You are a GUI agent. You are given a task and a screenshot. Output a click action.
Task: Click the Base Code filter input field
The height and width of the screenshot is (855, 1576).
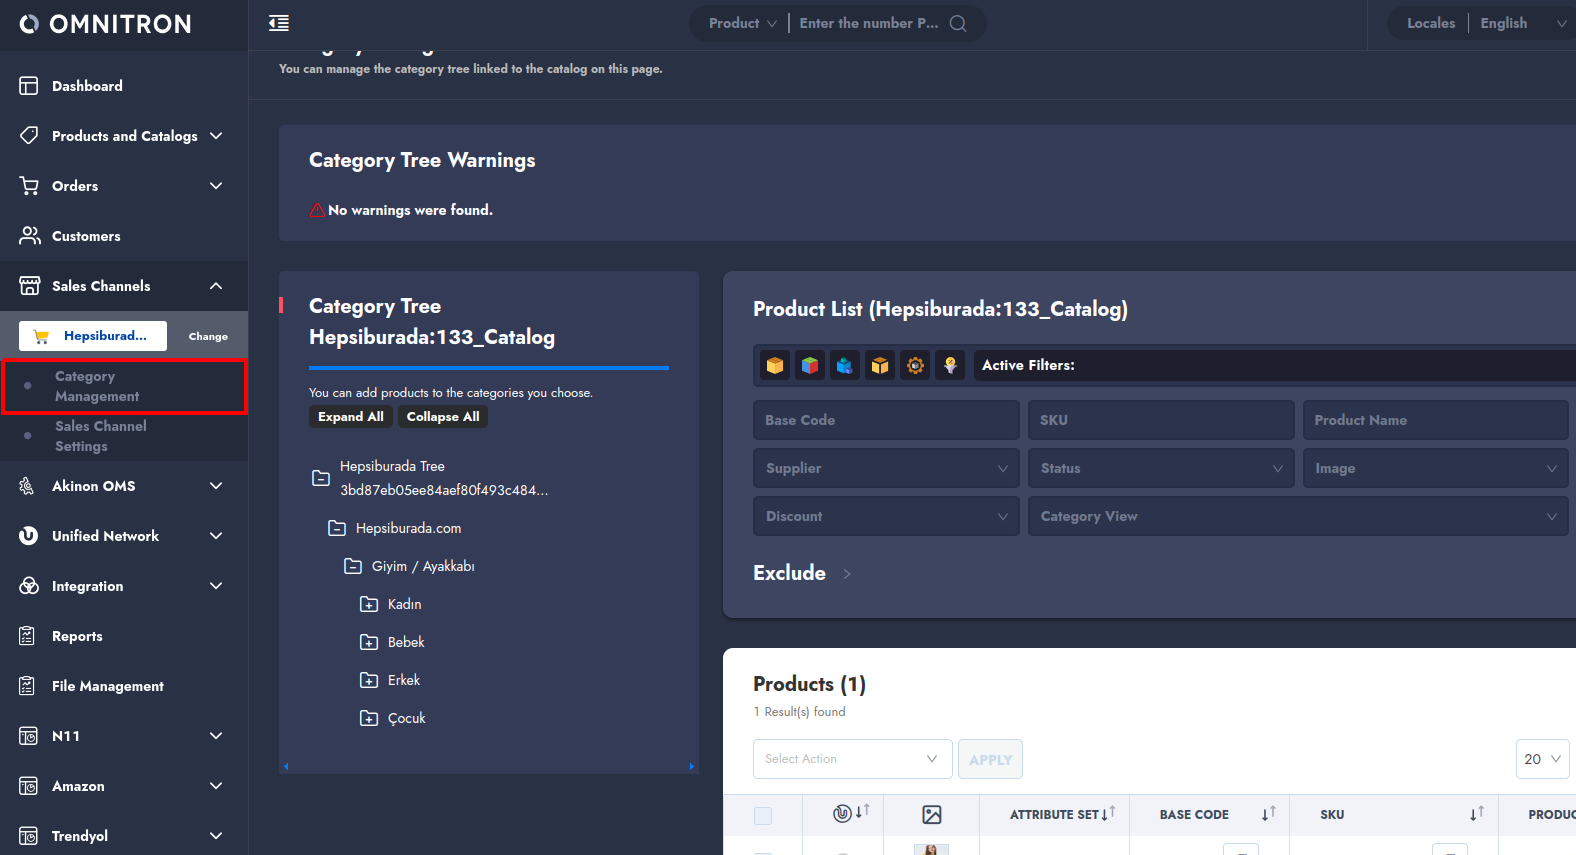(x=886, y=420)
